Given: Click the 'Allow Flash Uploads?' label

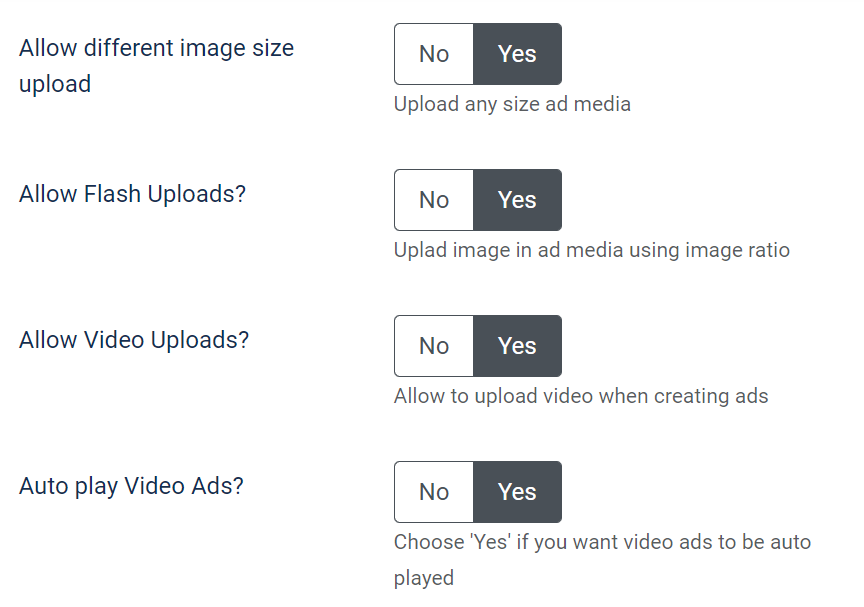Looking at the screenshot, I should coord(132,194).
